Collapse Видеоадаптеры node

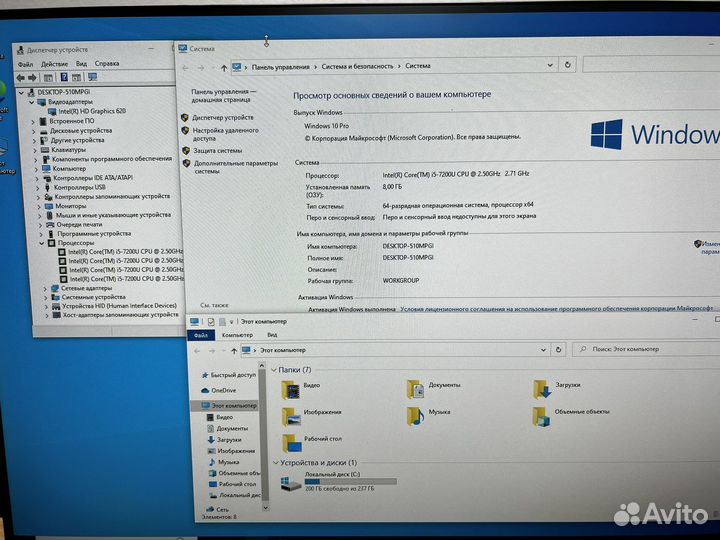click(31, 102)
